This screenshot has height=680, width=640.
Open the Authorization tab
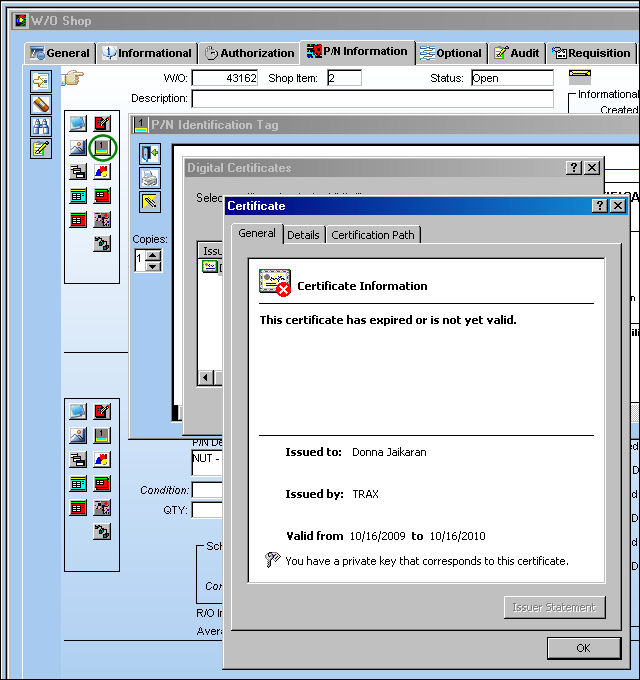pos(250,53)
